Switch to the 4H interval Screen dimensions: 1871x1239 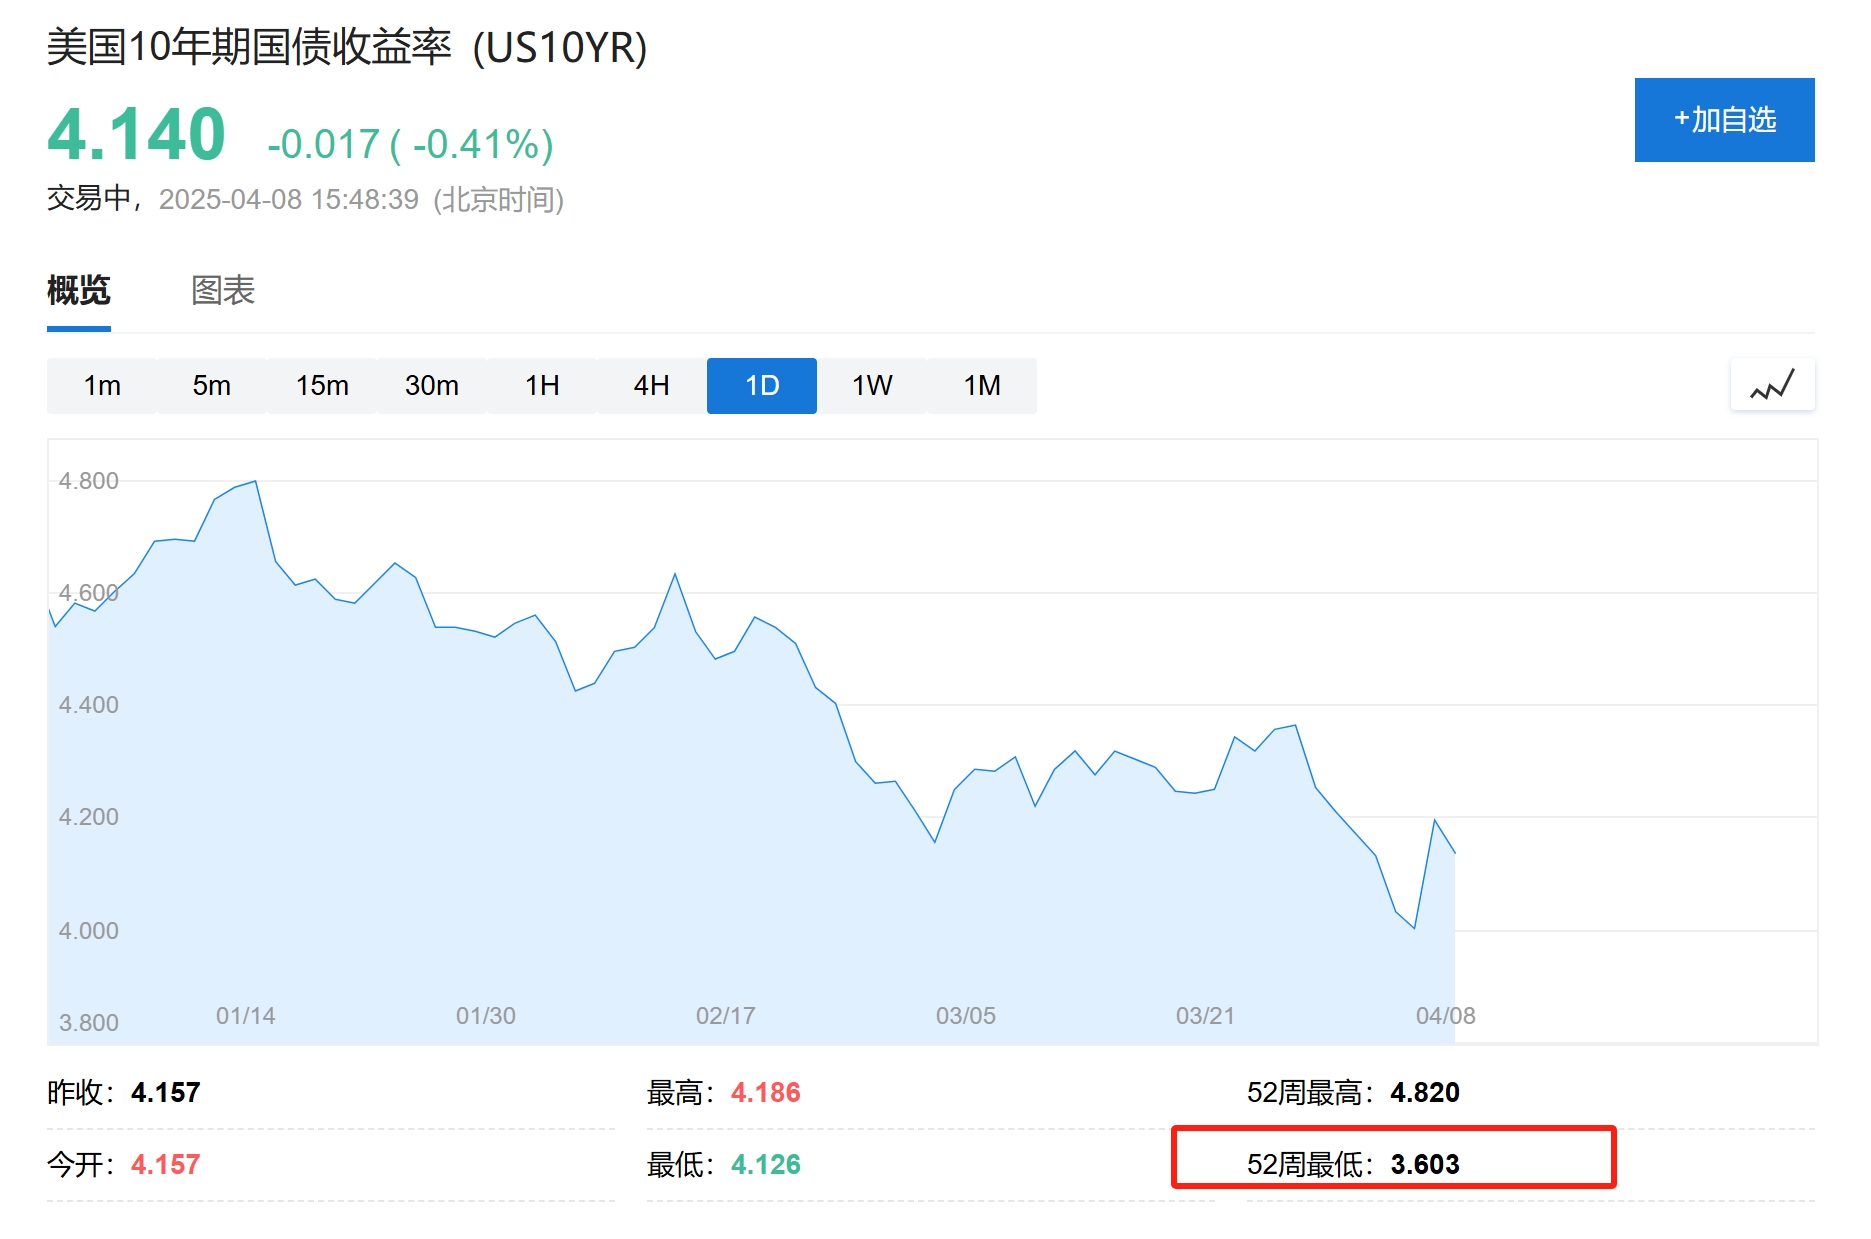[651, 385]
